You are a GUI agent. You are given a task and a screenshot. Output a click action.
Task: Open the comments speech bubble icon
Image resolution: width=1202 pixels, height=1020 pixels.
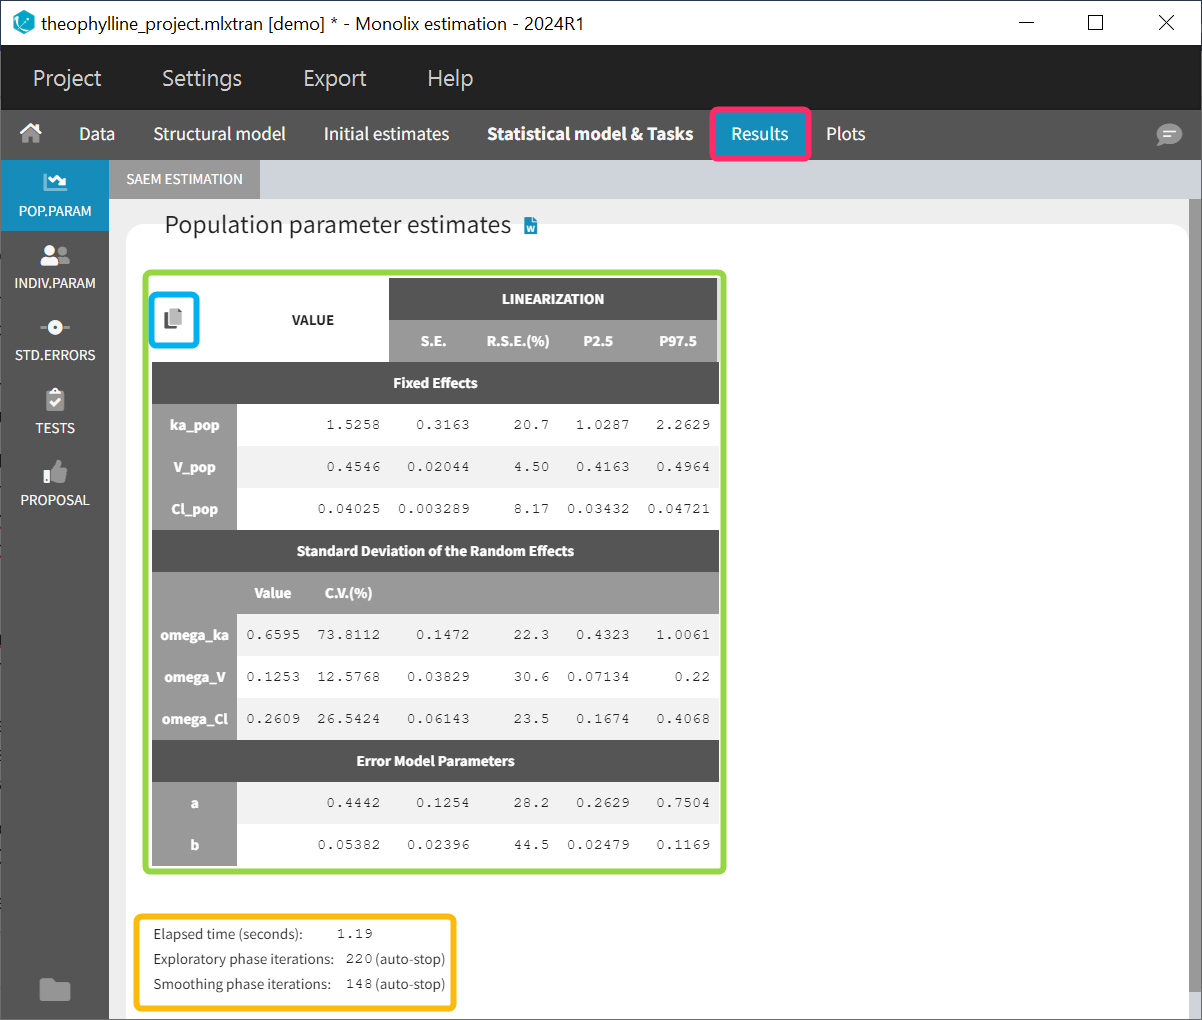(x=1168, y=135)
